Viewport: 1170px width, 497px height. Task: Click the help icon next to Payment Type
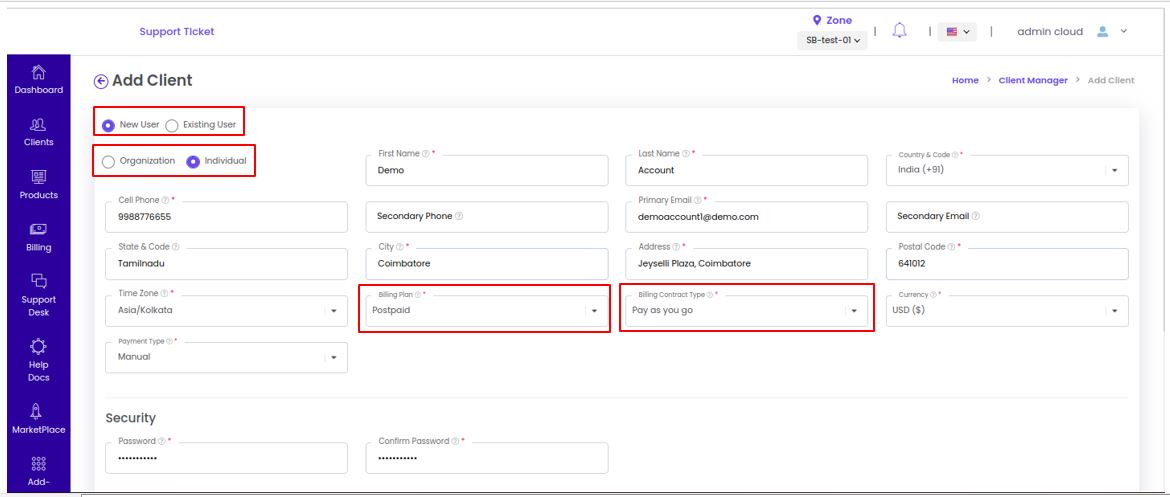[x=169, y=341]
